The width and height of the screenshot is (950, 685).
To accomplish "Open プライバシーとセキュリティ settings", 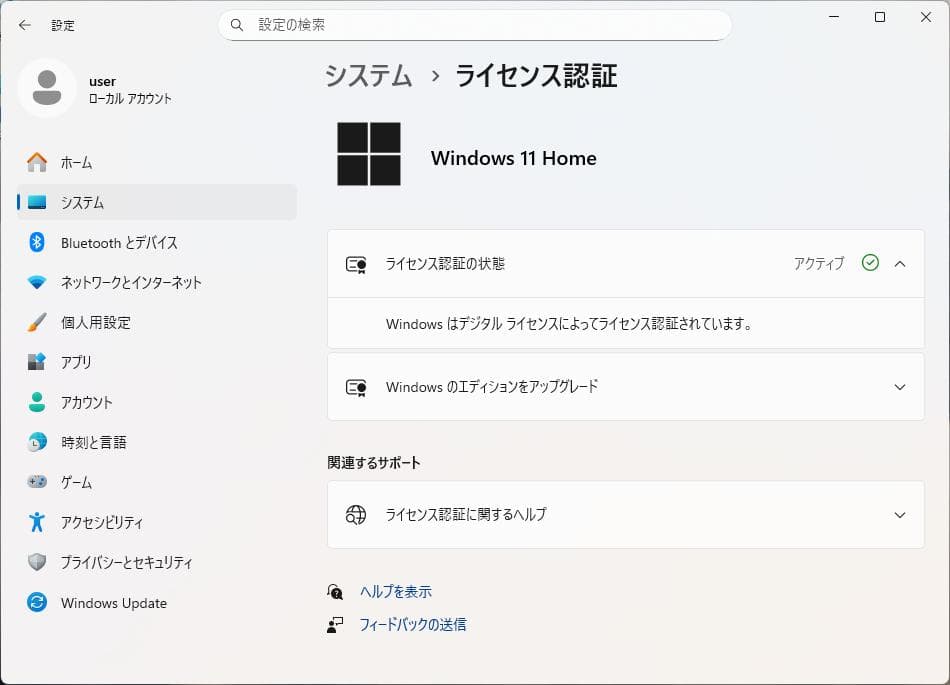I will click(157, 562).
